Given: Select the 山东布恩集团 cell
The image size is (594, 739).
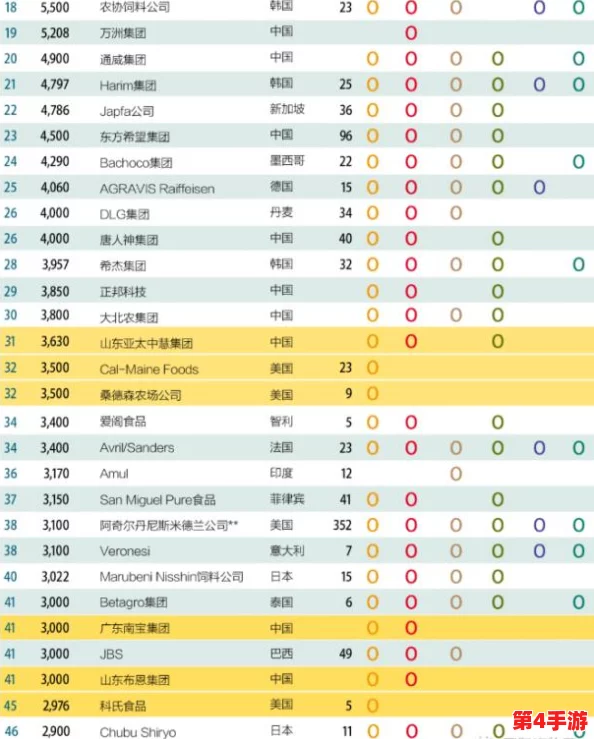Looking at the screenshot, I should (134, 680).
